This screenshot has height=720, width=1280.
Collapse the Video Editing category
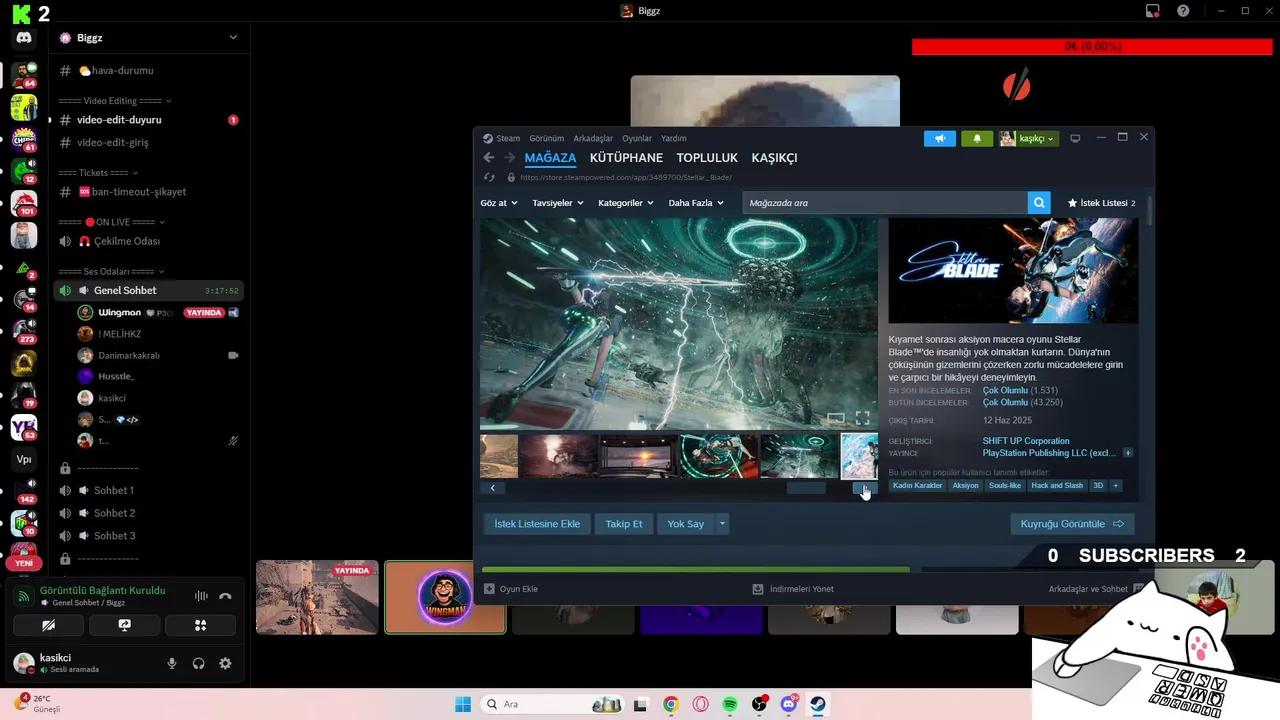coord(114,101)
